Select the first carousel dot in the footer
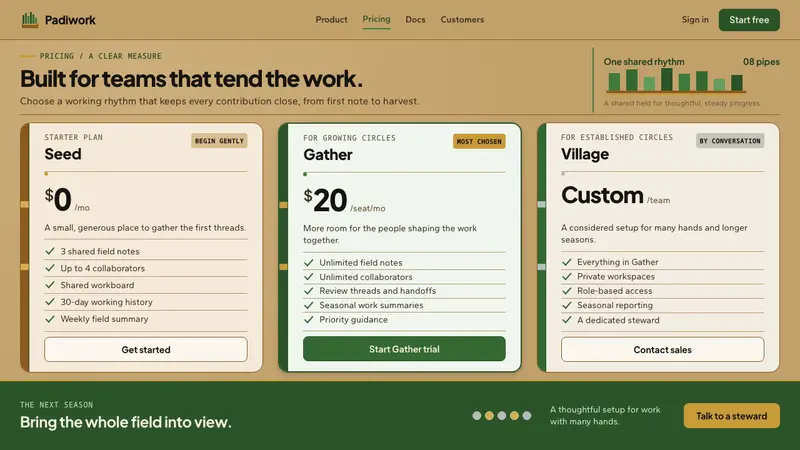Screen dimensions: 800x450 point(477,416)
